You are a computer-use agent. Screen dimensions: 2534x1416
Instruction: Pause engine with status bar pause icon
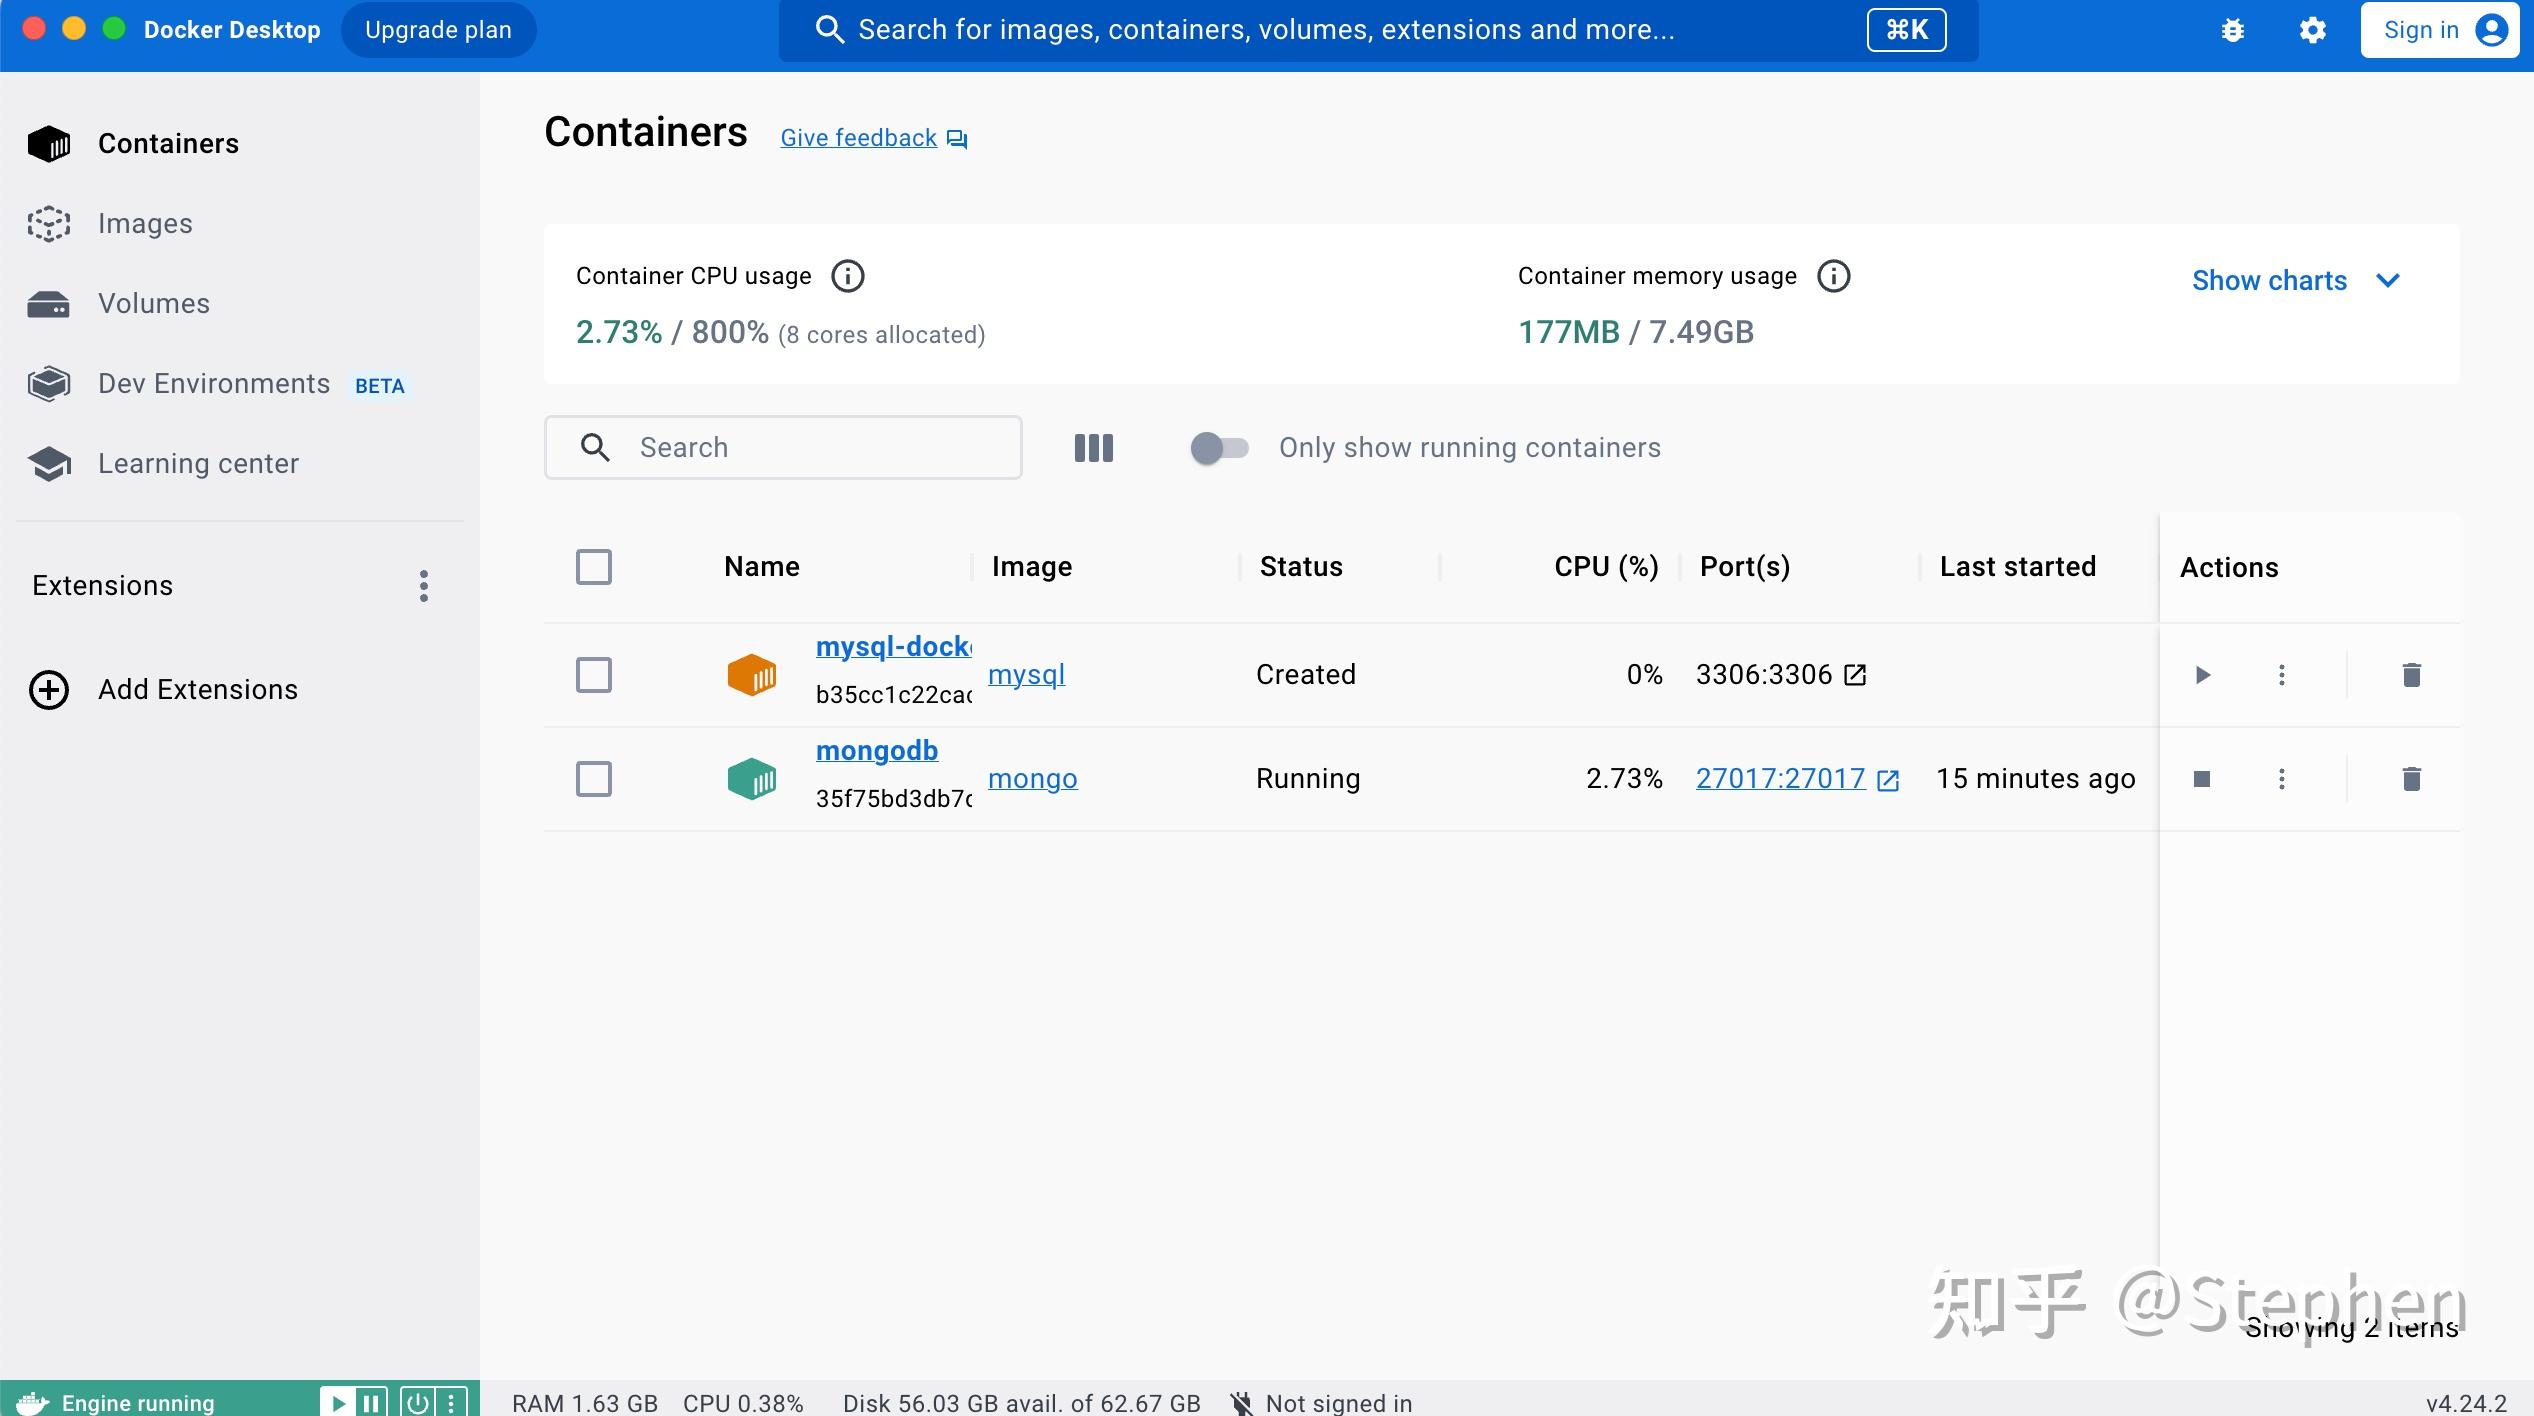tap(371, 1403)
